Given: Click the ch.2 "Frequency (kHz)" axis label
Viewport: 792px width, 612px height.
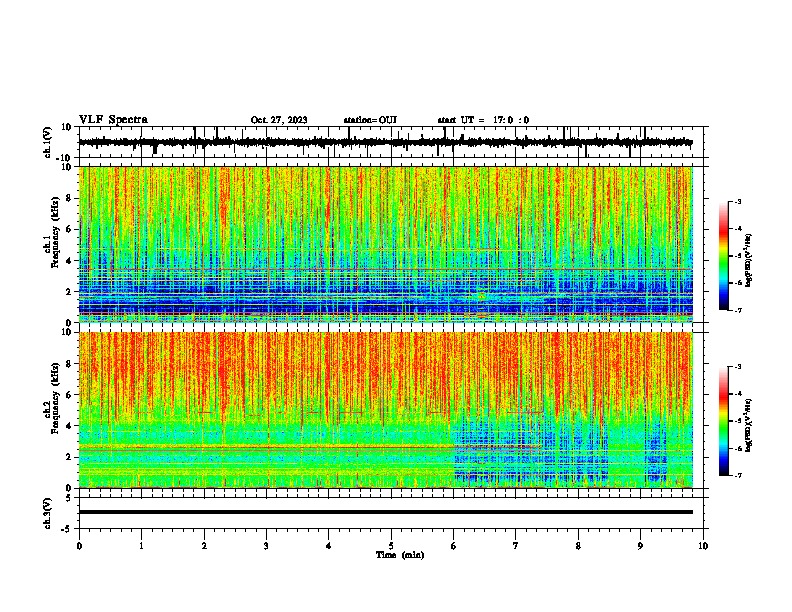Looking at the screenshot, I should (x=55, y=398).
